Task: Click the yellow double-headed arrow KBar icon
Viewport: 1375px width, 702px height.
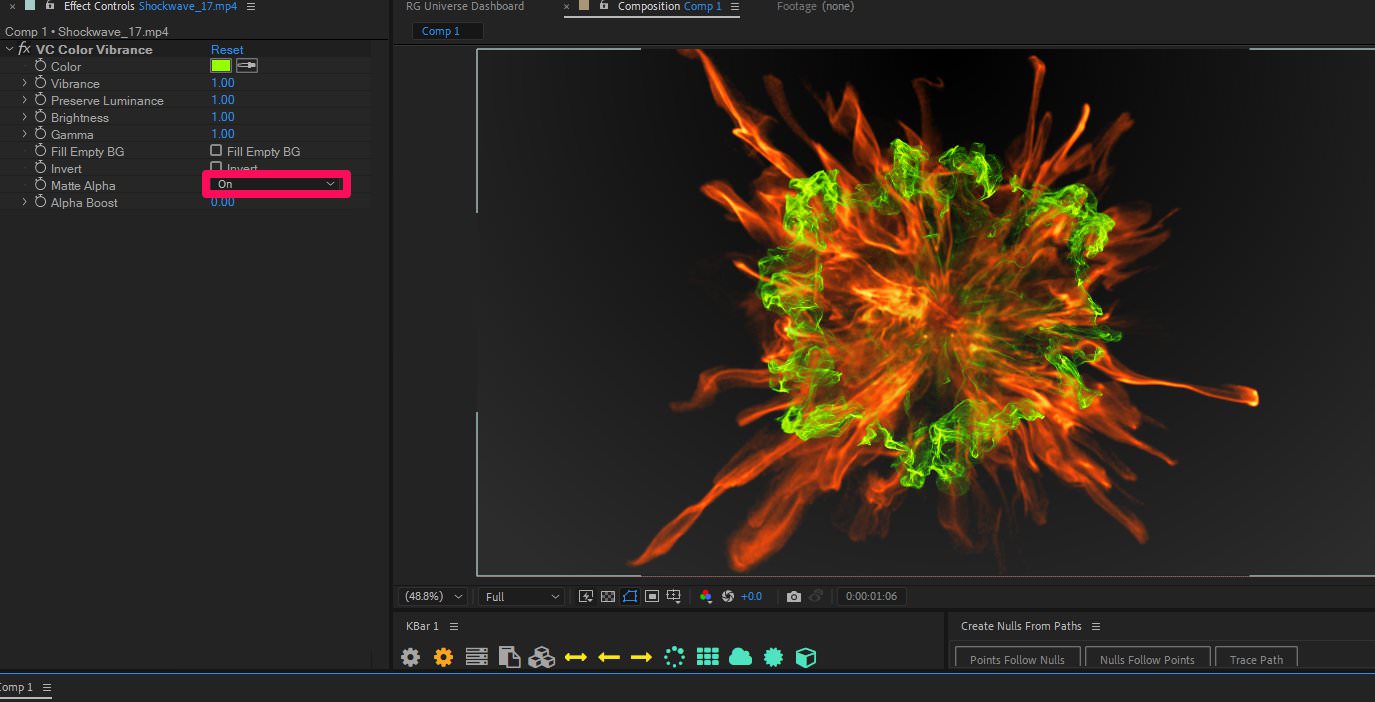Action: point(577,657)
